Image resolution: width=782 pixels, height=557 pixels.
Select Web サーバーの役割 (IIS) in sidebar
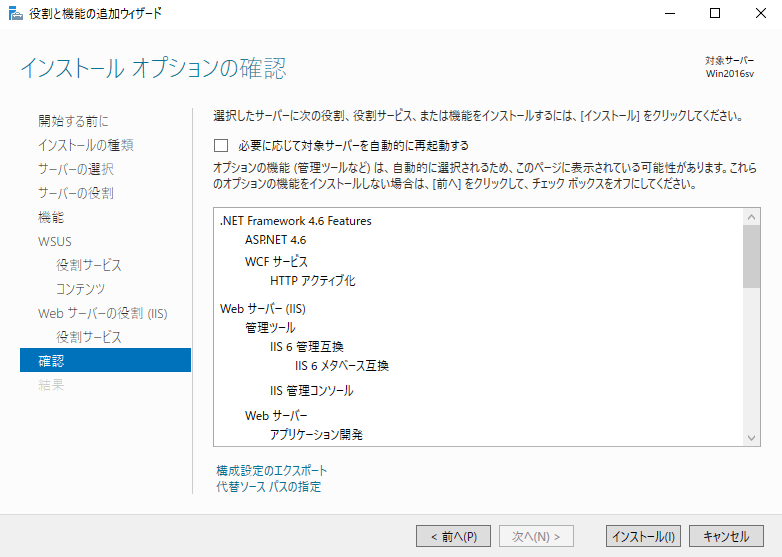pyautogui.click(x=103, y=313)
